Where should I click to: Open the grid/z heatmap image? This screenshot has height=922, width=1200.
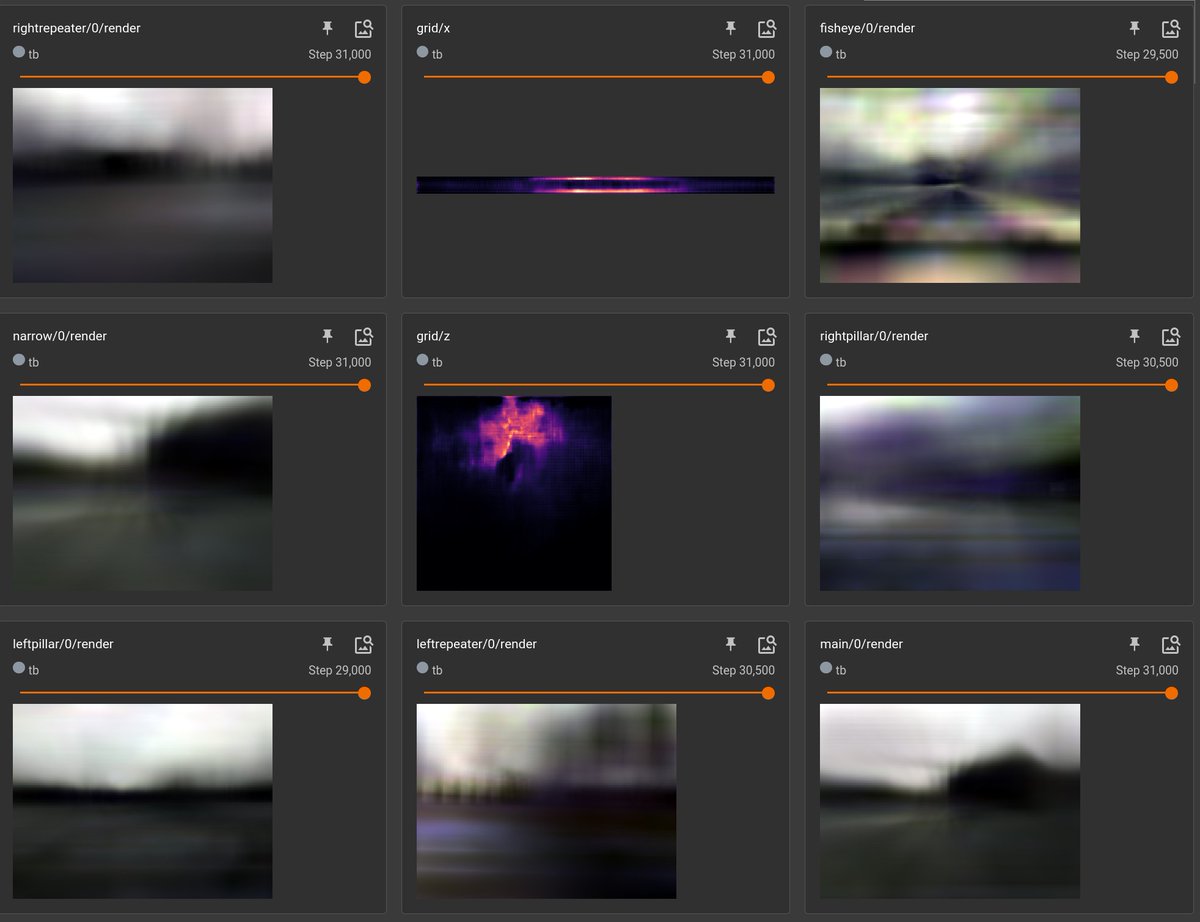[514, 493]
